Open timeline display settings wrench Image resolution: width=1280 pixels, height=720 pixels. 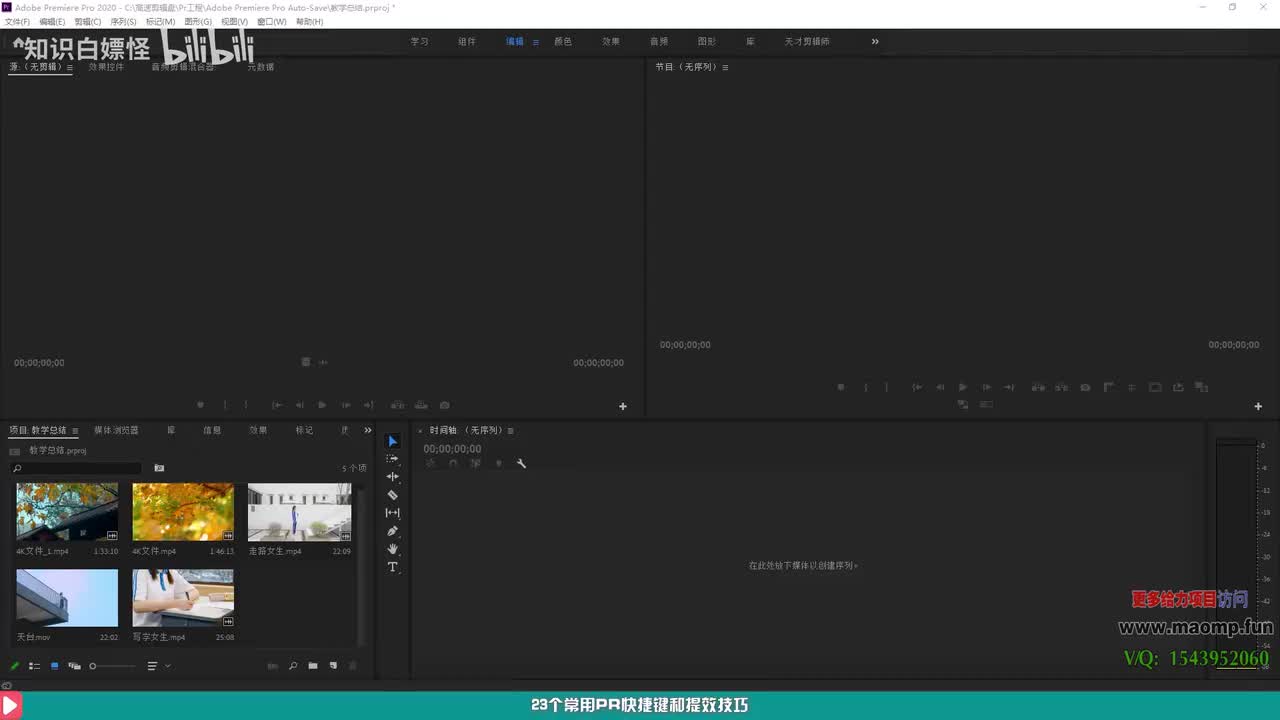click(521, 463)
